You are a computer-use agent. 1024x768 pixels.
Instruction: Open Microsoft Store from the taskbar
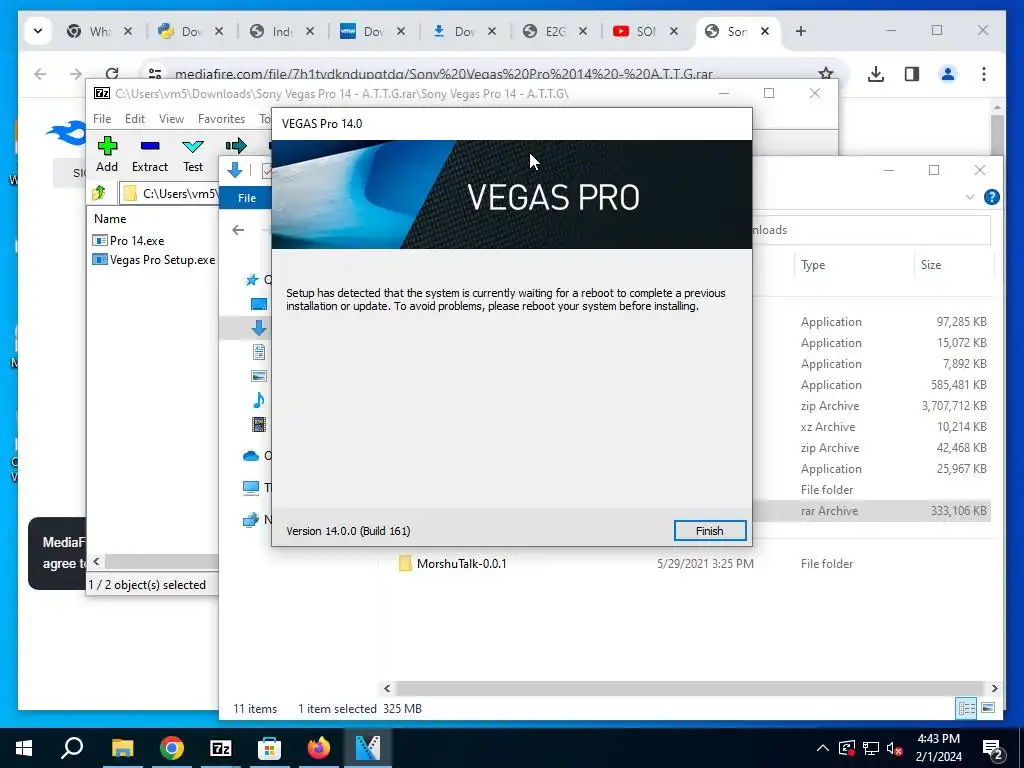point(269,748)
